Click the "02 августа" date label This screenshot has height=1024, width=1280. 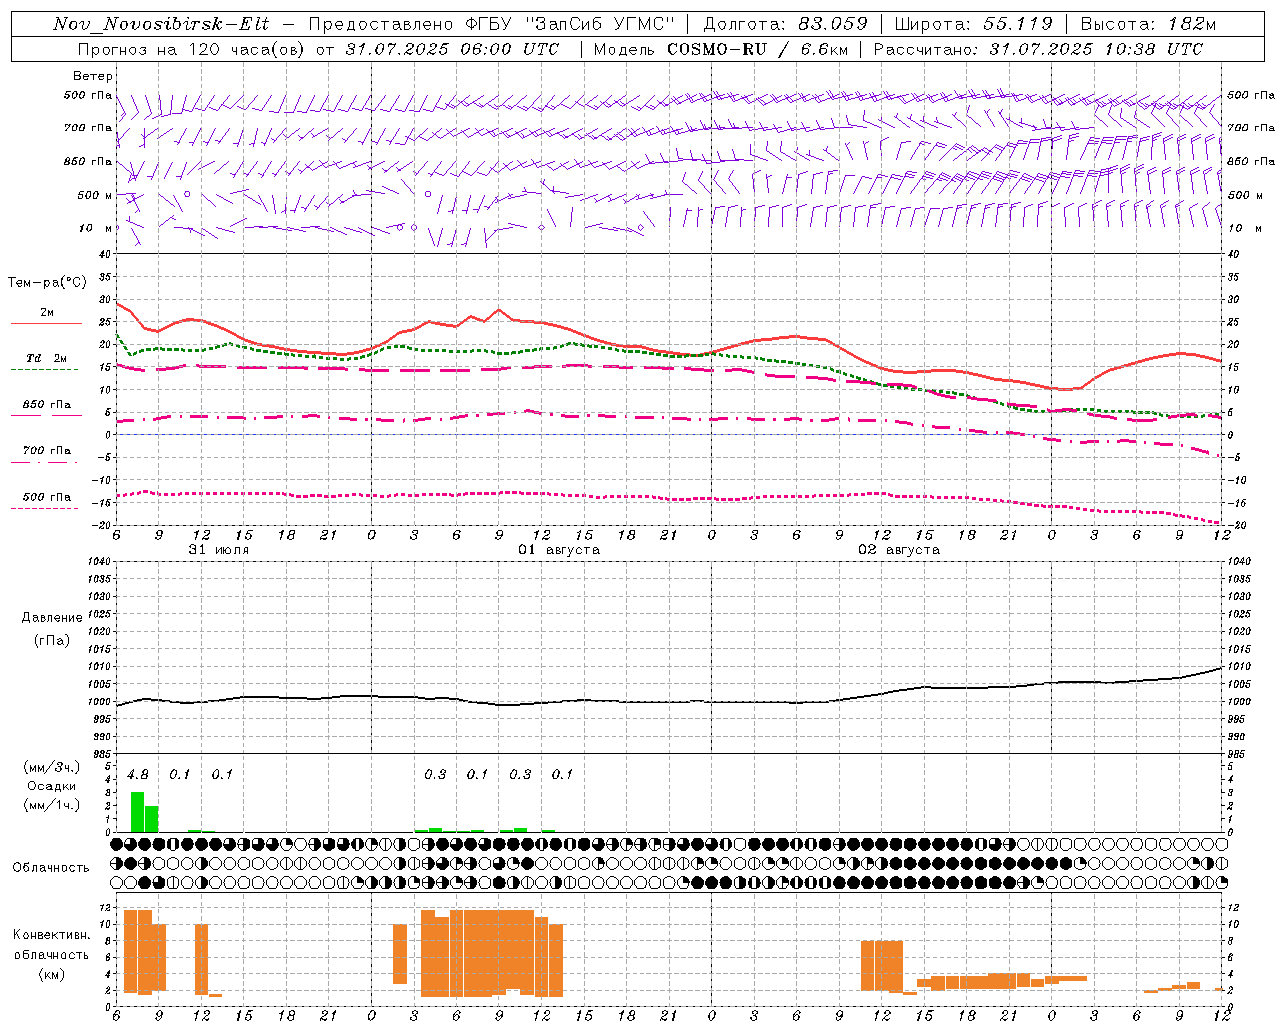point(899,550)
